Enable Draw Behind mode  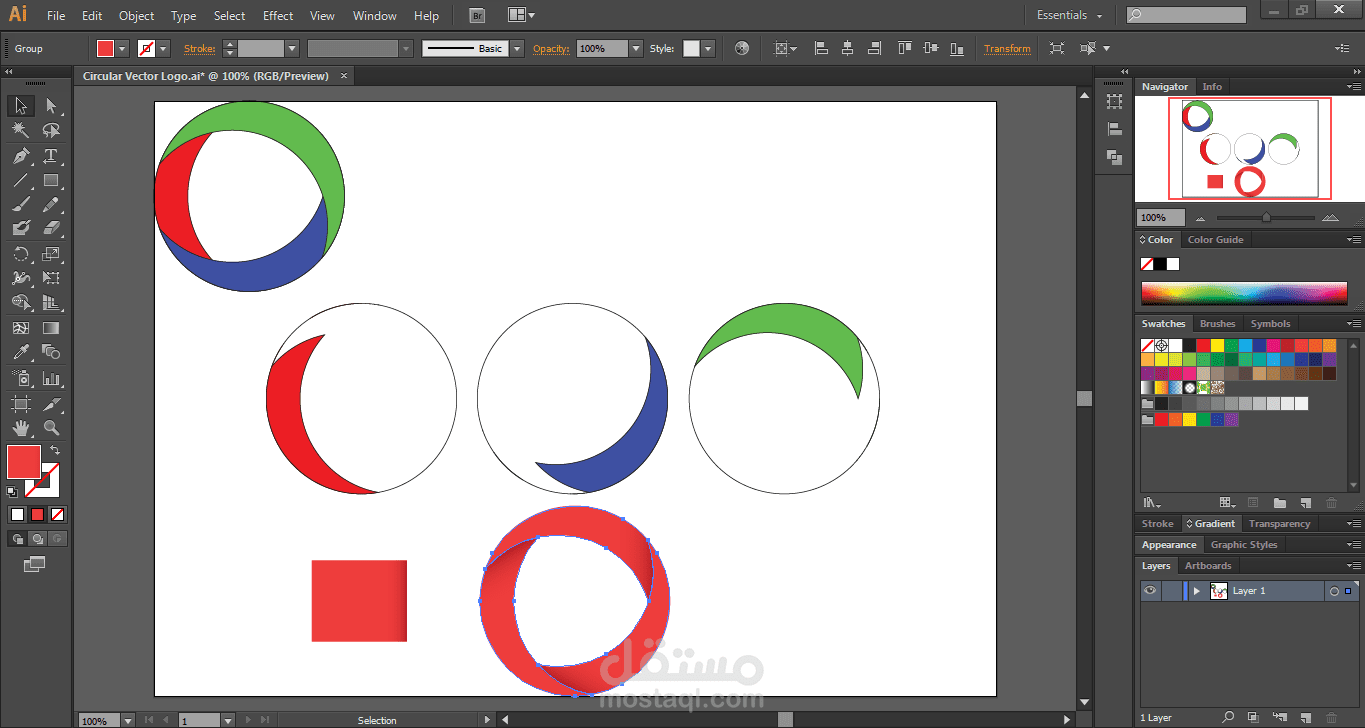tap(38, 538)
